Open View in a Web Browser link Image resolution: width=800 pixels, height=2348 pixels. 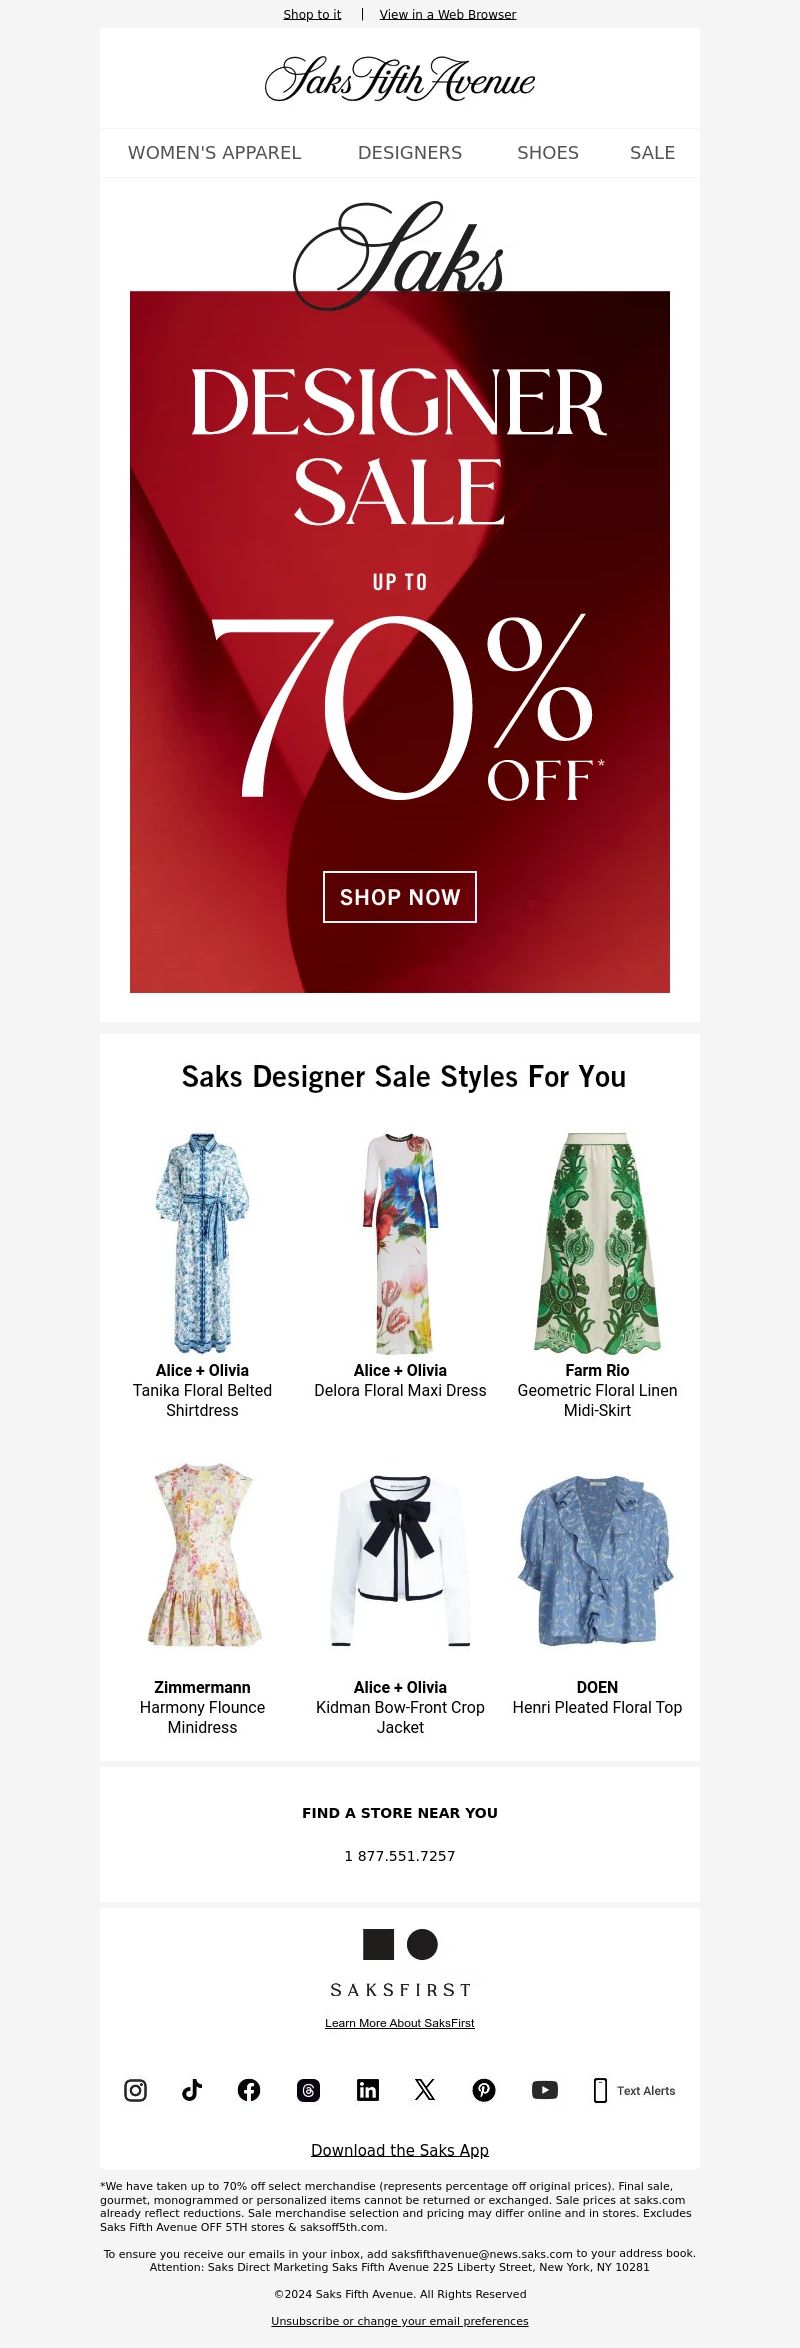click(448, 14)
